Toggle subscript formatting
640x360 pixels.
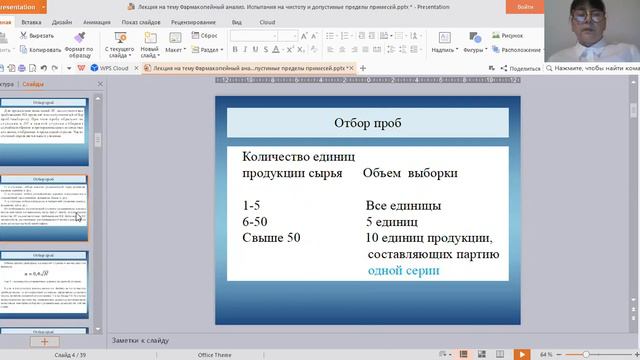click(301, 49)
